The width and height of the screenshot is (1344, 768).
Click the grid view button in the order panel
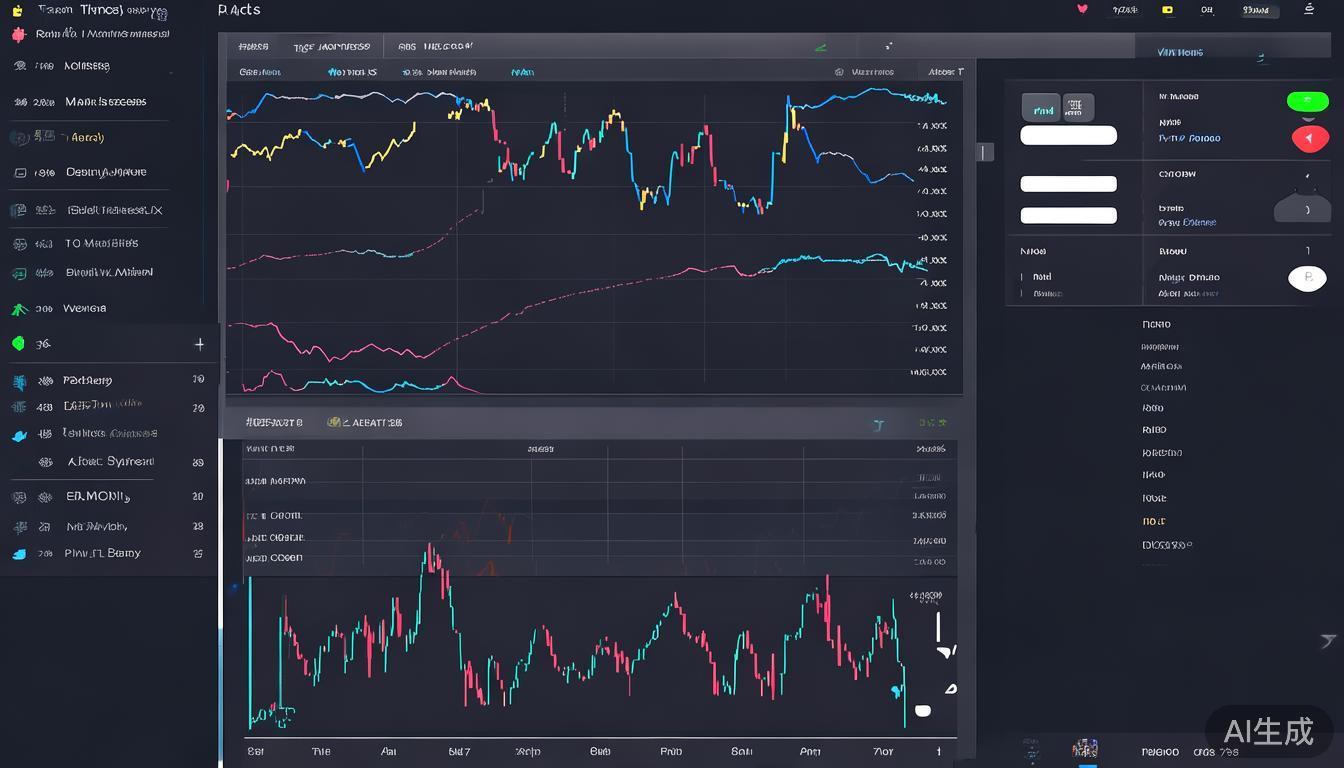[1078, 107]
